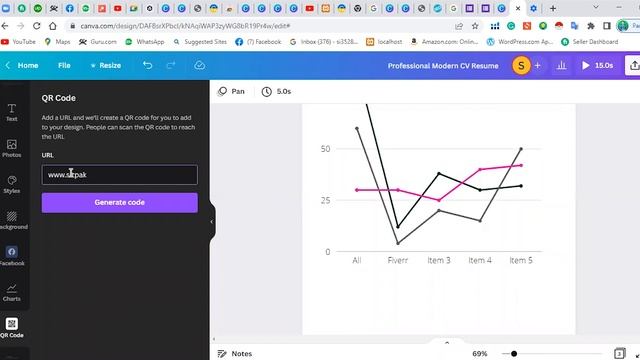Reload the page in browser

coord(37,26)
